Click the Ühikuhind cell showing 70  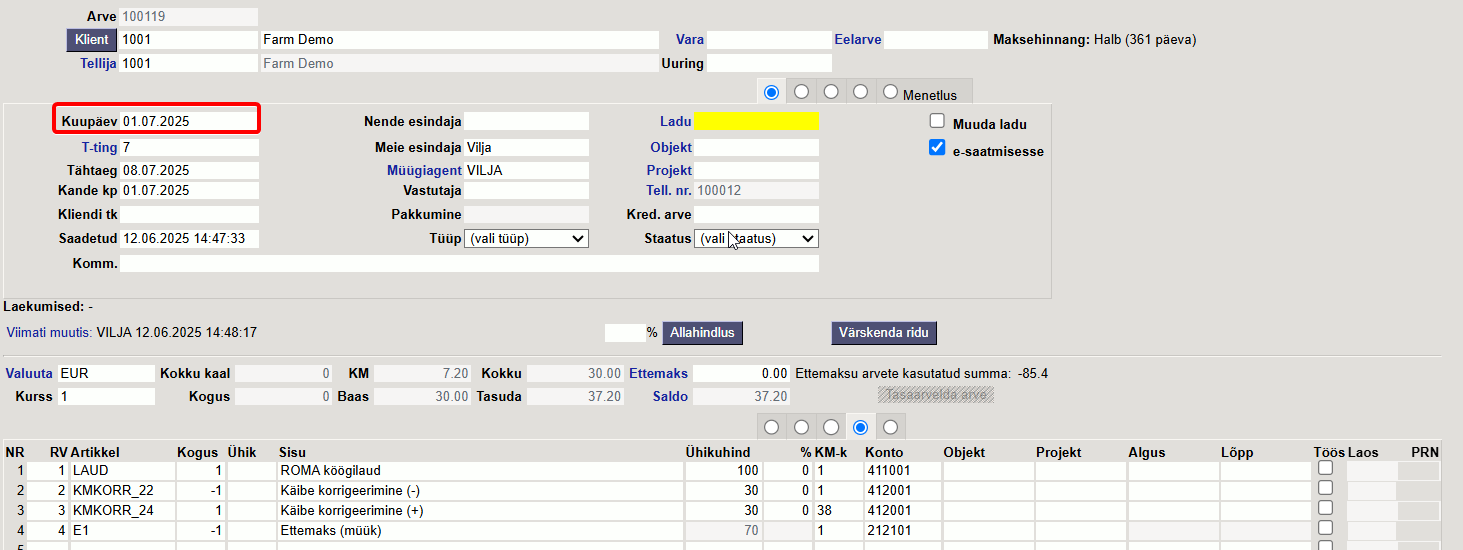click(x=724, y=530)
